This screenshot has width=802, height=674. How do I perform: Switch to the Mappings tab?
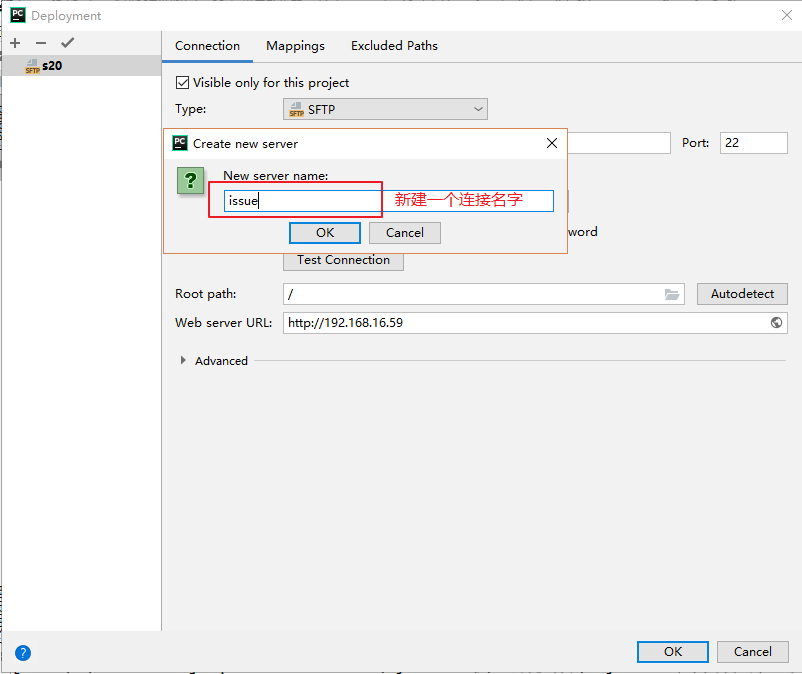coord(295,46)
